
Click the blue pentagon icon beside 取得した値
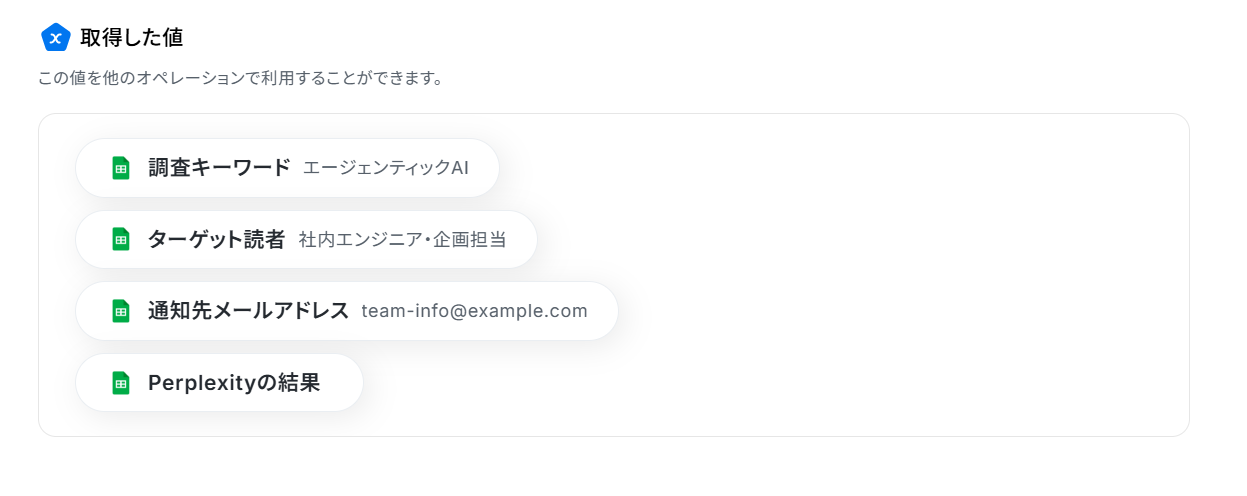point(56,38)
